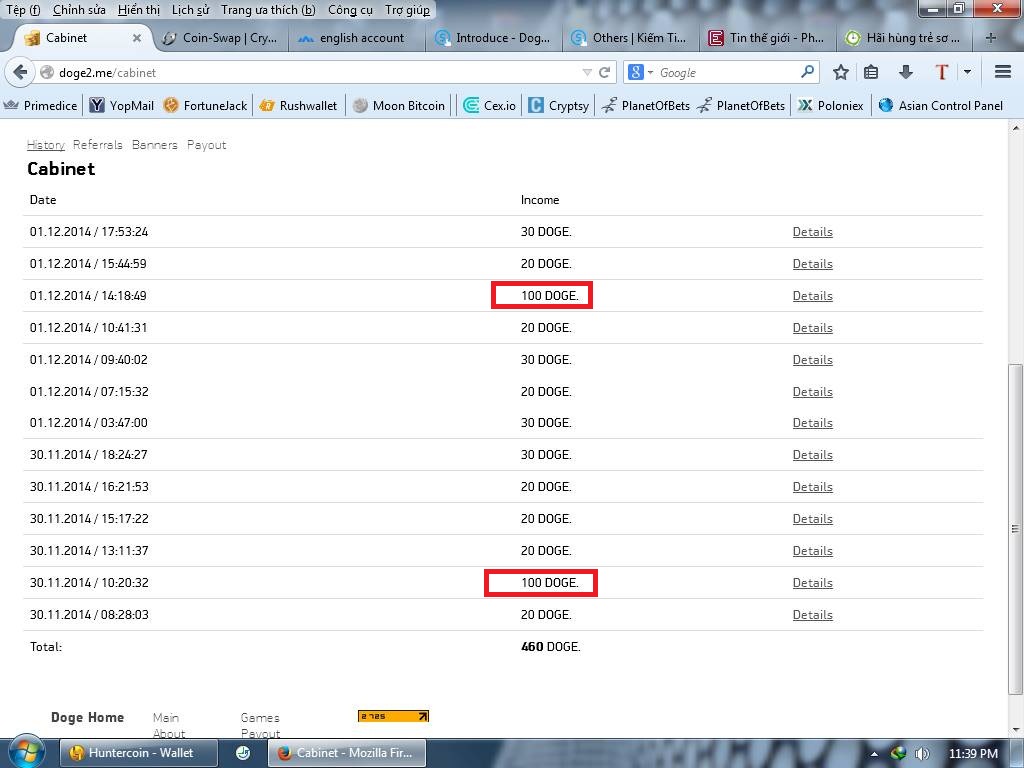Image resolution: width=1024 pixels, height=768 pixels.
Task: Reload the page with the refresh icon
Action: click(605, 72)
